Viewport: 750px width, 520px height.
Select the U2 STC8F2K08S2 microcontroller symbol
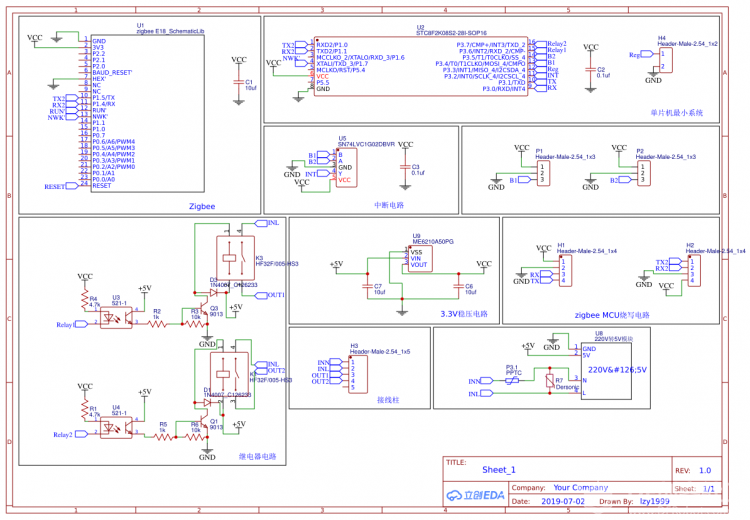421,66
